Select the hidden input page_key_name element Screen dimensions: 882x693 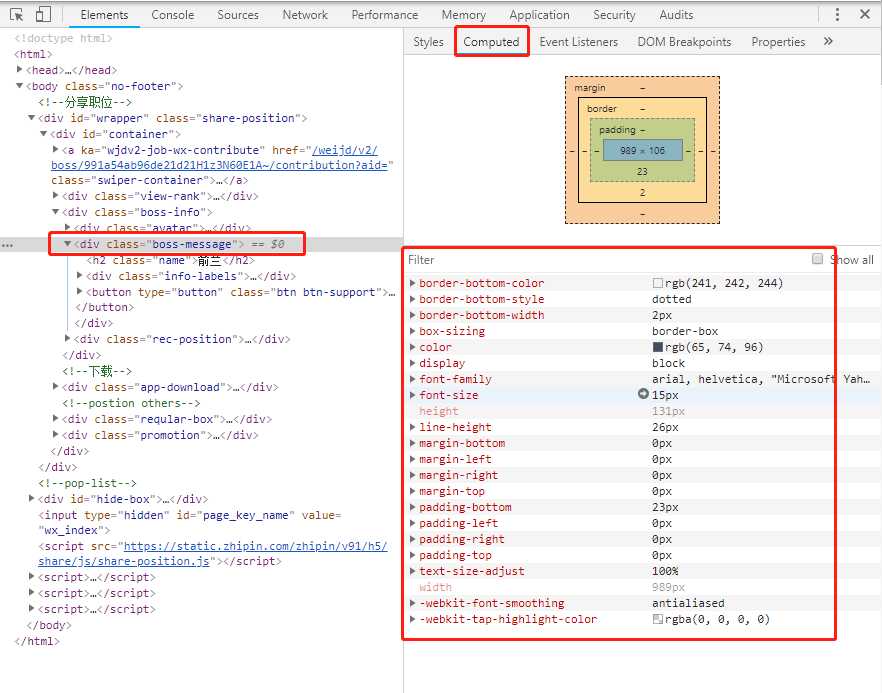pyautogui.click(x=190, y=523)
